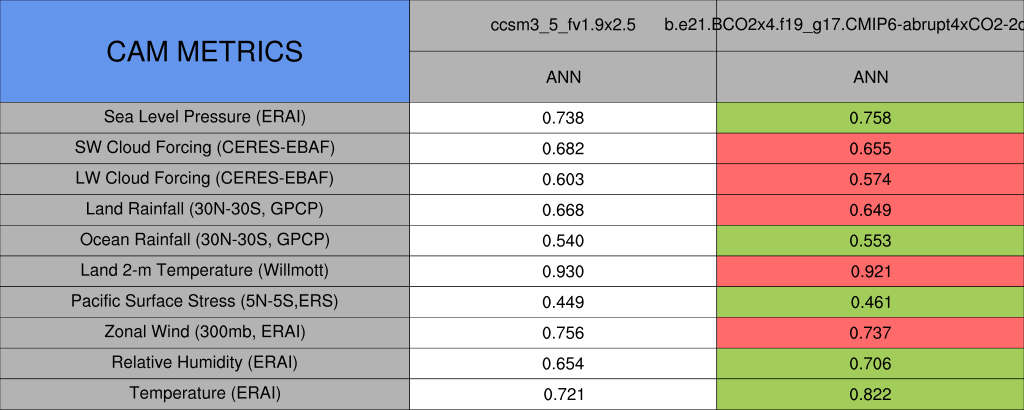The height and width of the screenshot is (410, 1024).
Task: Click the ccsm3_5_fv1.9x2.5 column header
Action: point(563,26)
